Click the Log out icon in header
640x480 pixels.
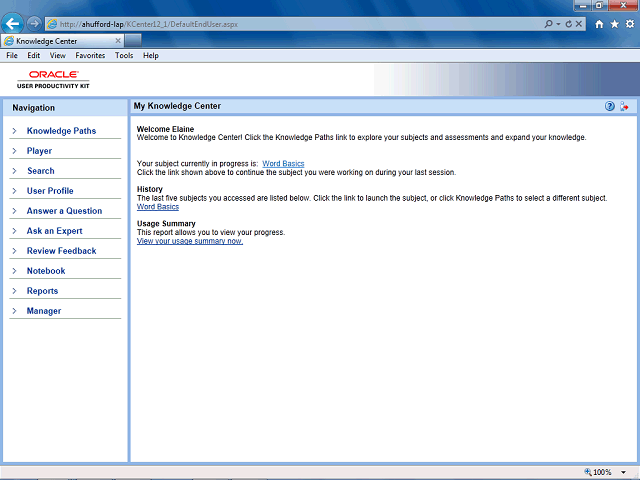click(624, 107)
